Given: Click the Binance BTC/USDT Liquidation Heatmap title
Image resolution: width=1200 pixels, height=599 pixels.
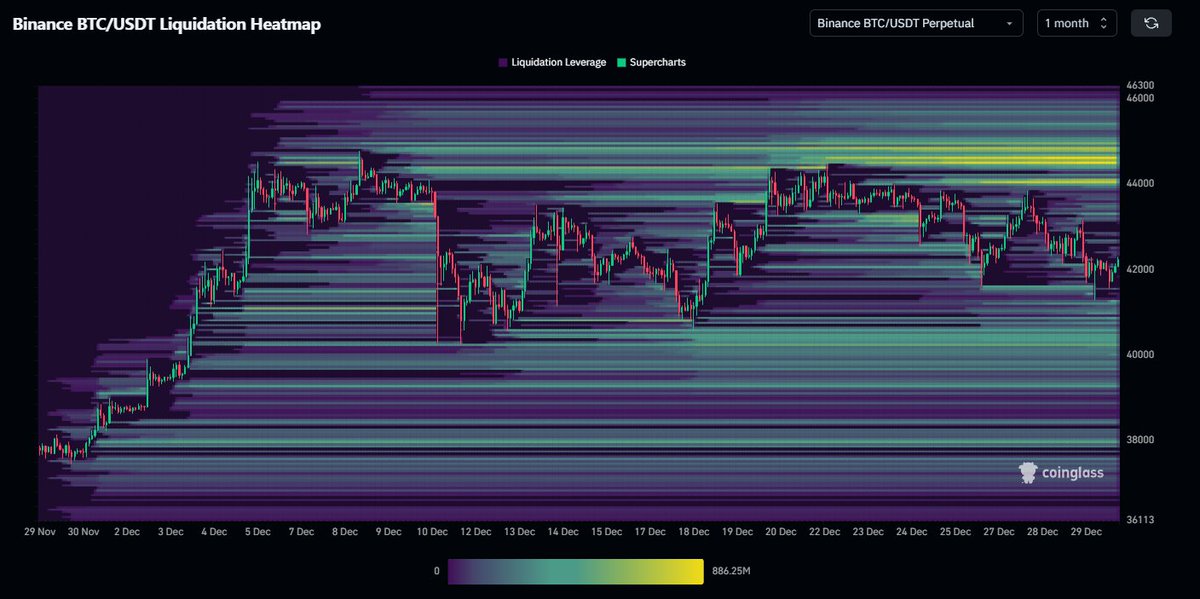Looking at the screenshot, I should pyautogui.click(x=165, y=24).
